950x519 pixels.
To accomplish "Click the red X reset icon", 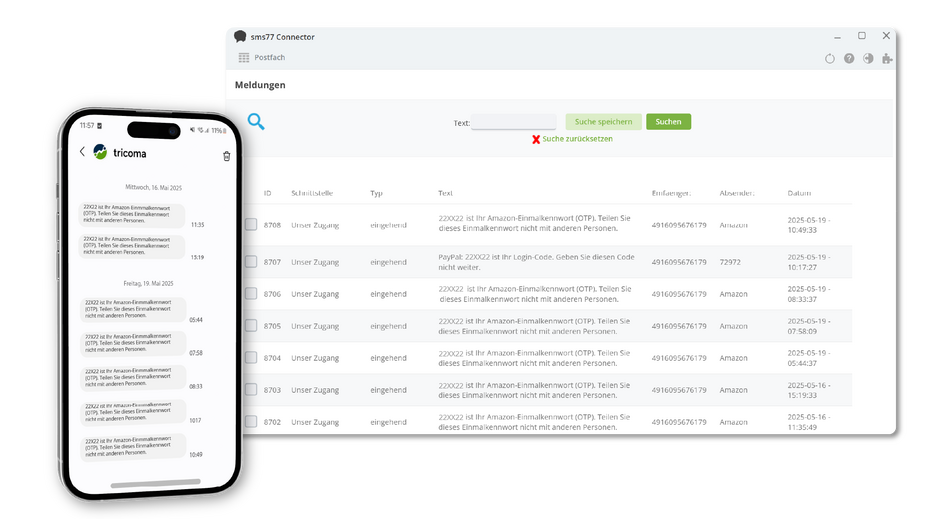I will (x=536, y=139).
